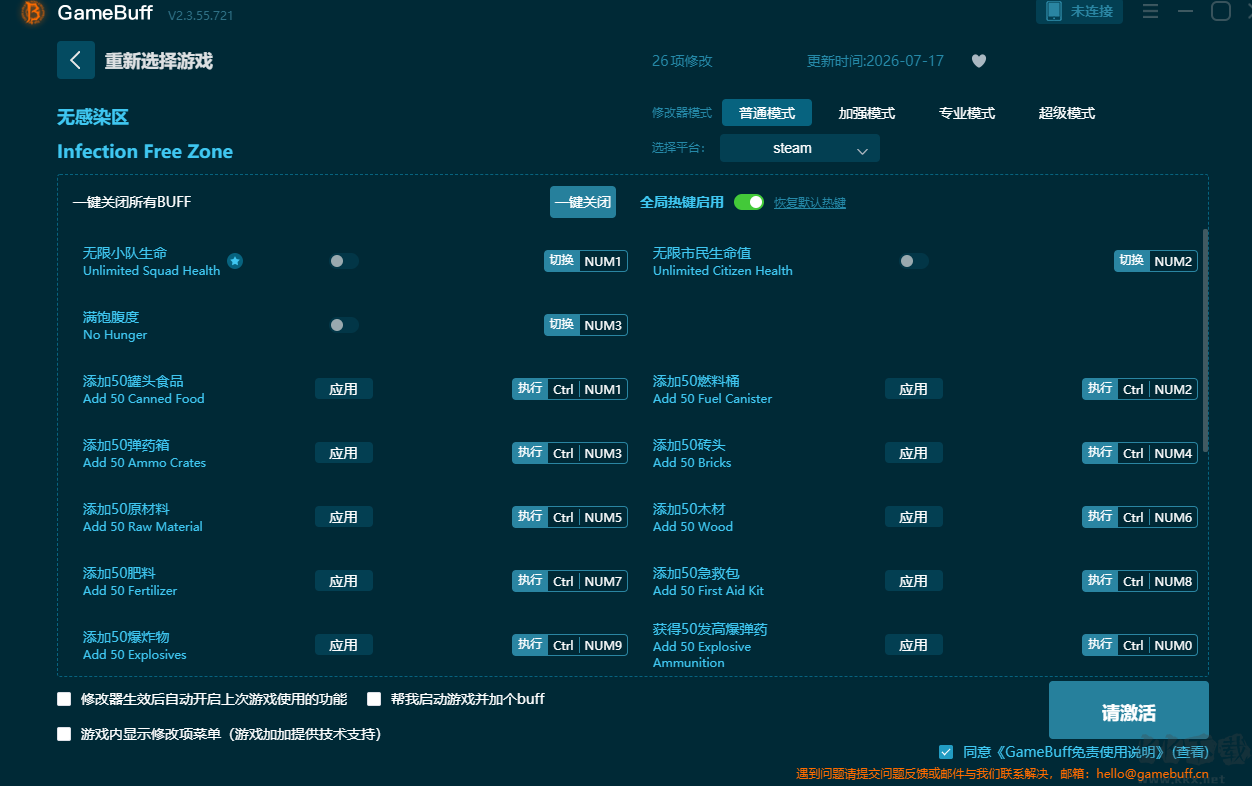
Task: Apply Add 50 Raw Material
Action: pyautogui.click(x=344, y=517)
